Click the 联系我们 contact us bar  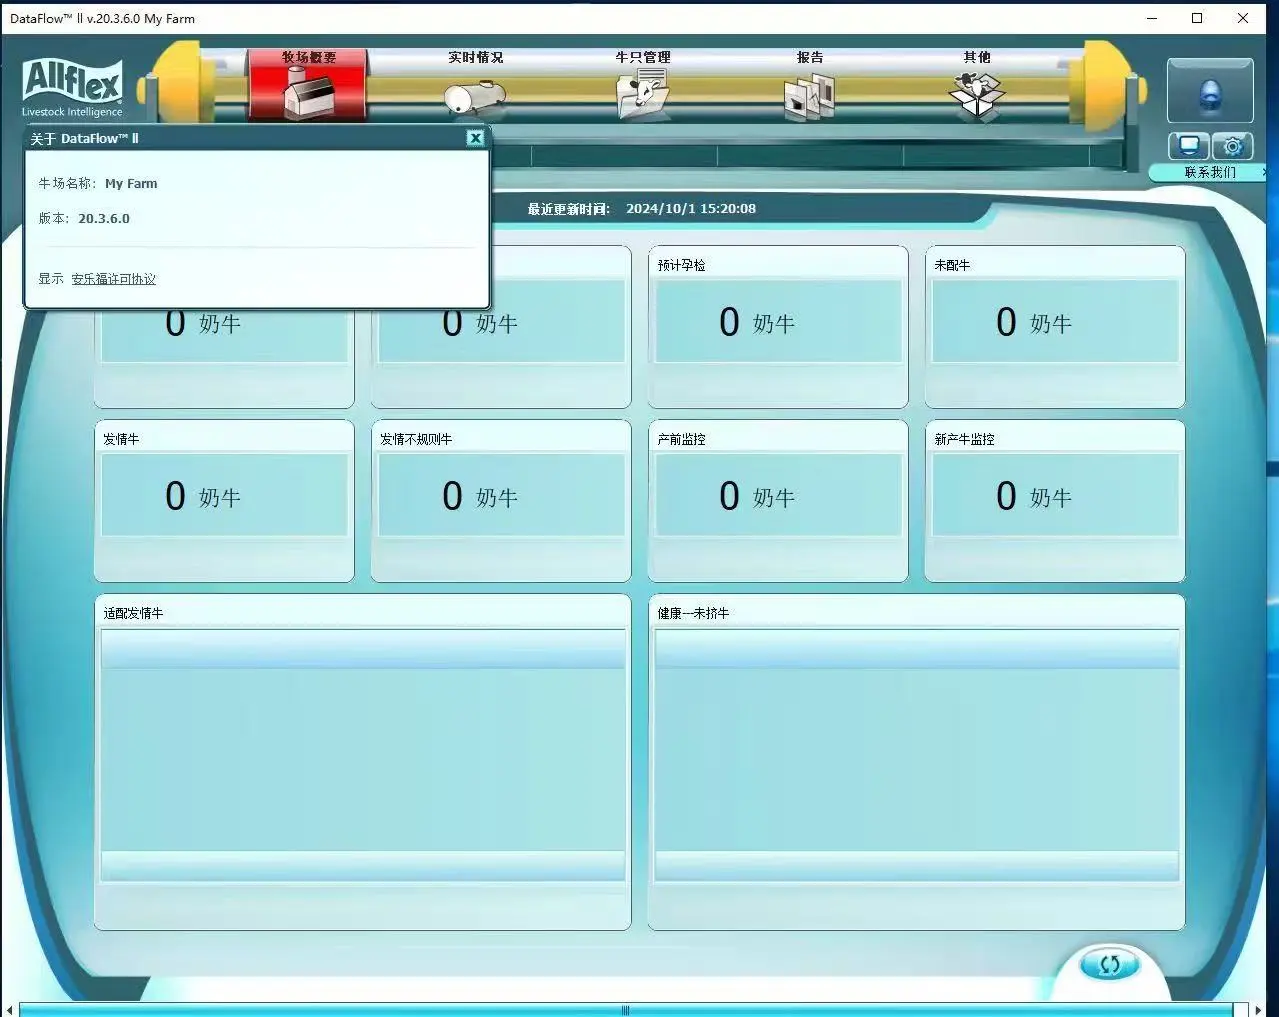(1209, 172)
